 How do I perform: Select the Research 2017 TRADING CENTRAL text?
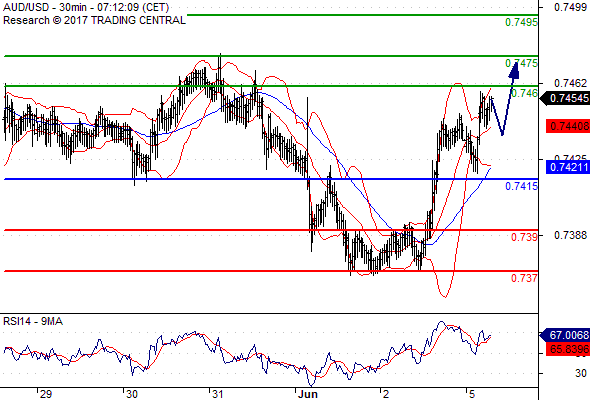pyautogui.click(x=94, y=20)
